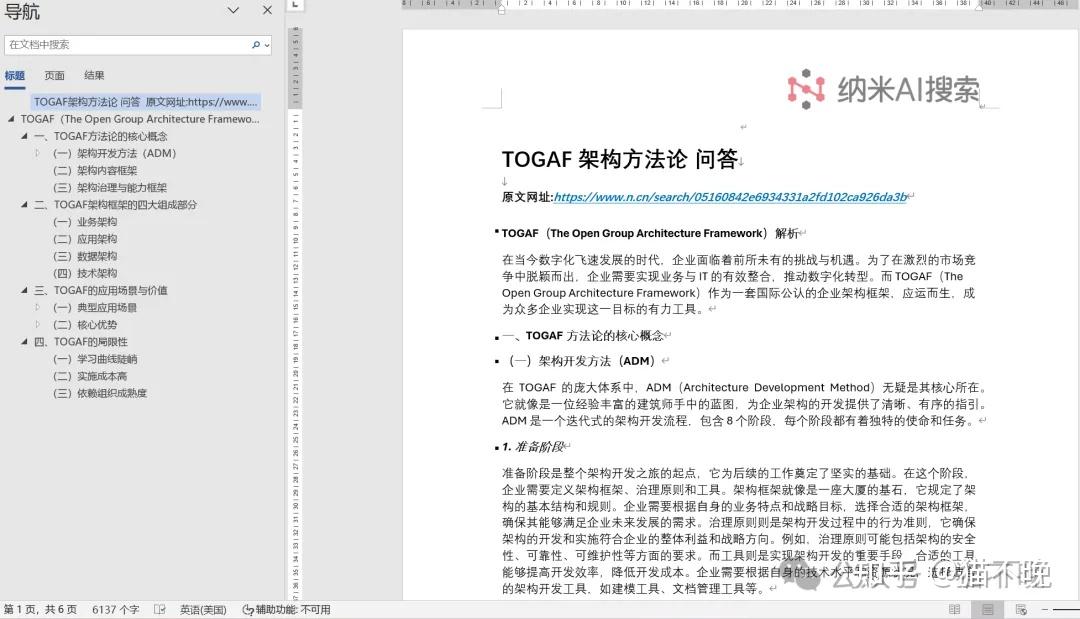Select the highlighted TOGAF架构方法论 问答 heading row
The width and height of the screenshot is (1080, 619).
coord(145,102)
